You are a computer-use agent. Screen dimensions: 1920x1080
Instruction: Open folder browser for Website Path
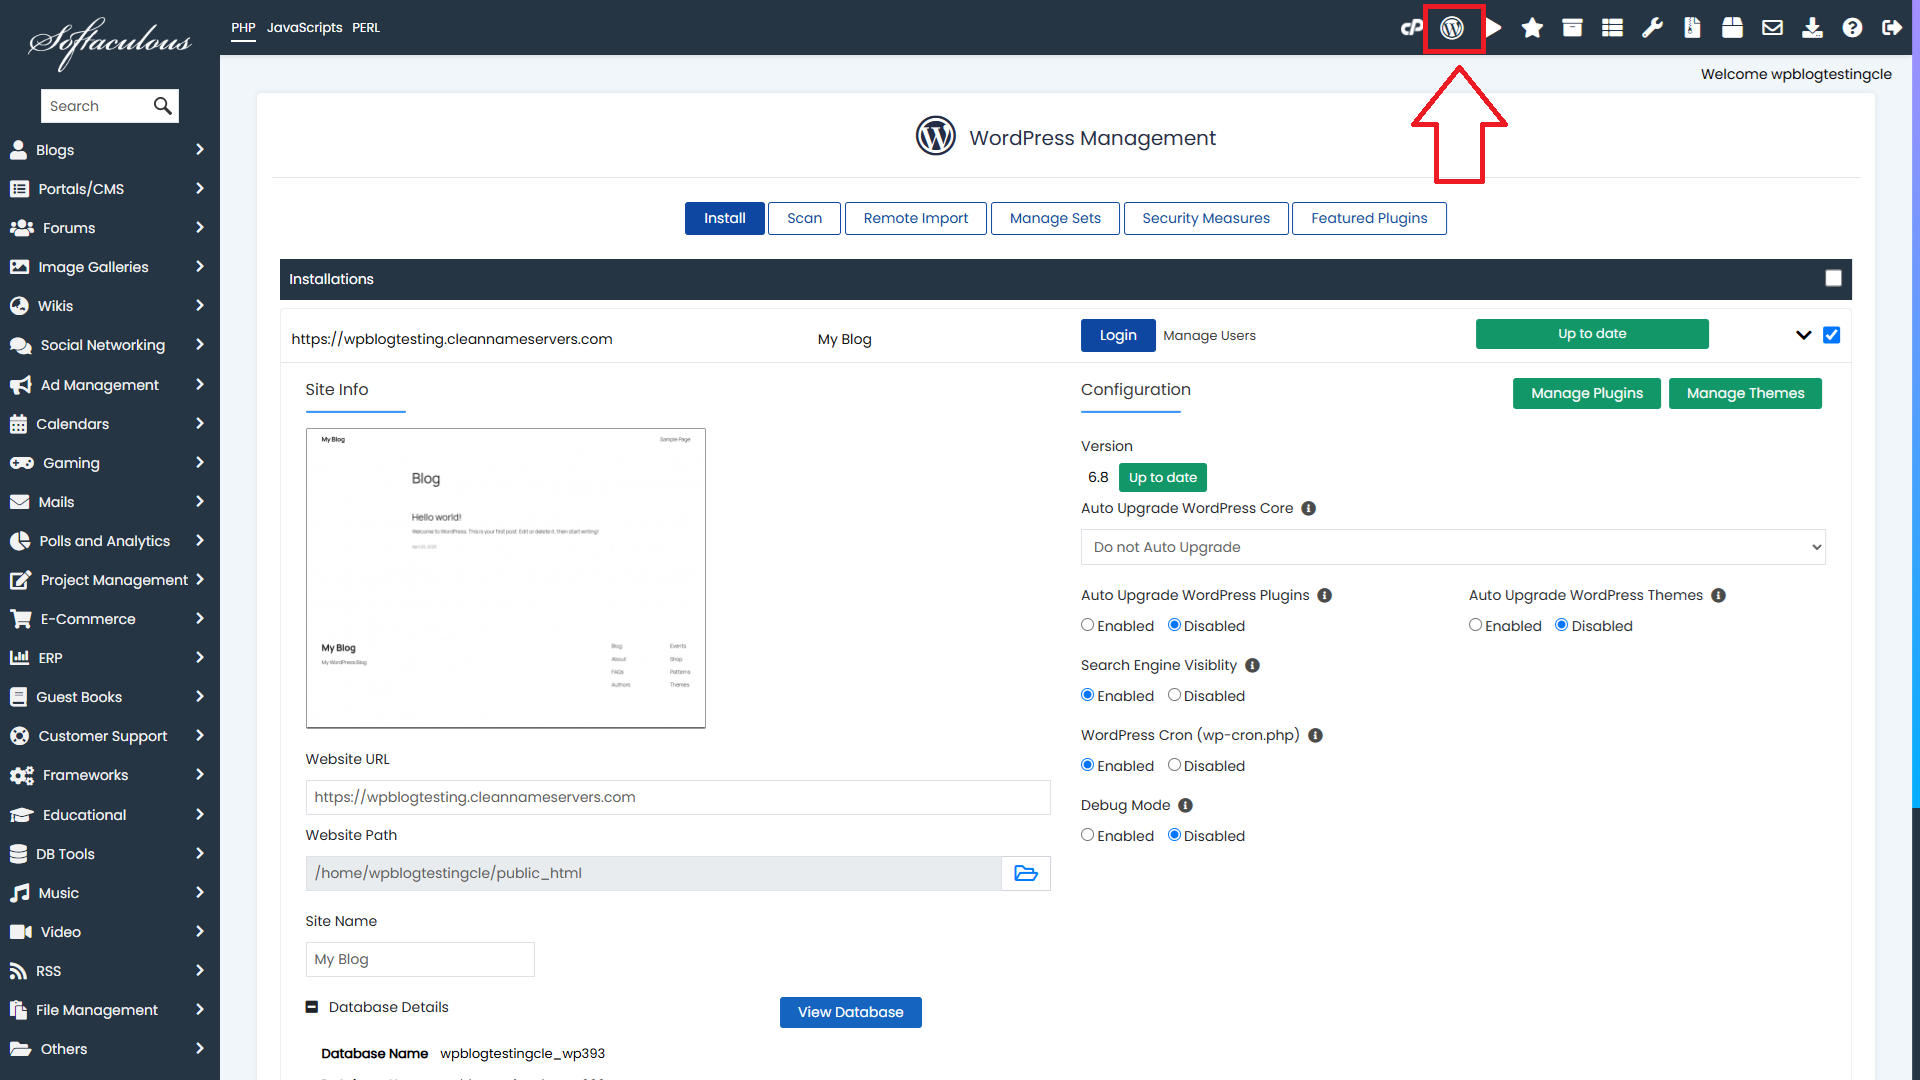1026,873
